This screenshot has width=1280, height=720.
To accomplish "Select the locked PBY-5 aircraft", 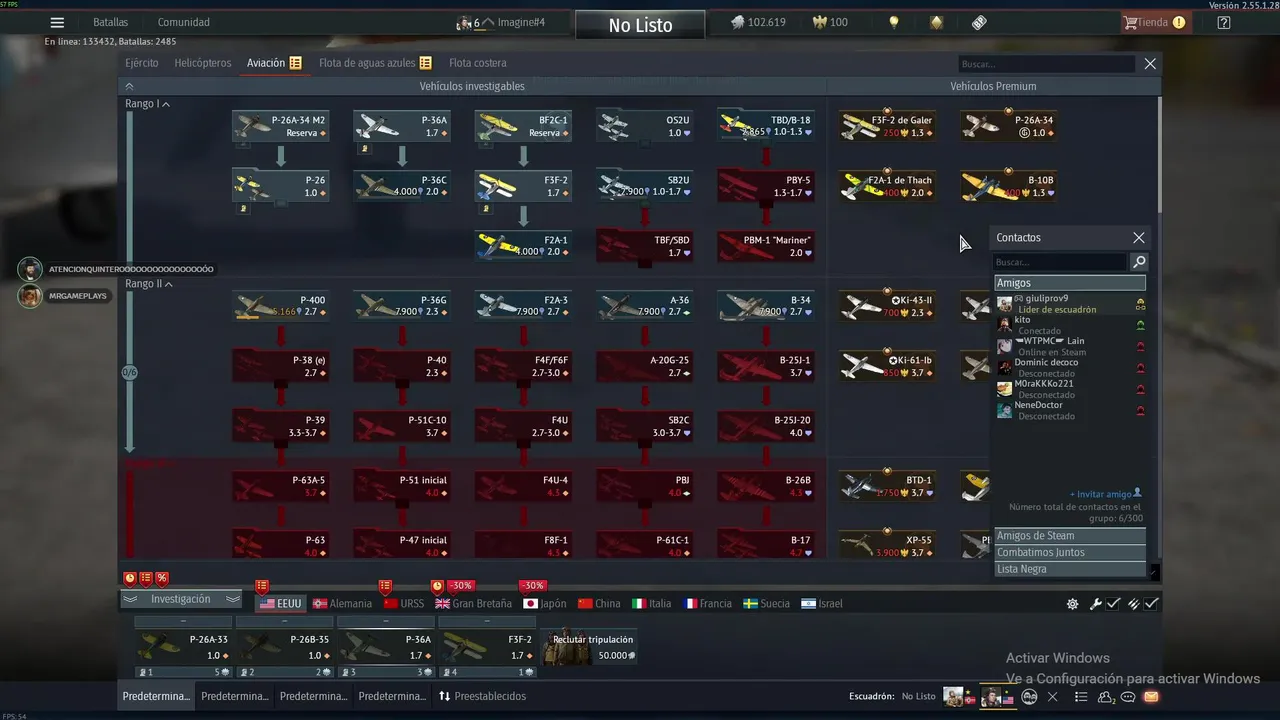I will [x=765, y=186].
